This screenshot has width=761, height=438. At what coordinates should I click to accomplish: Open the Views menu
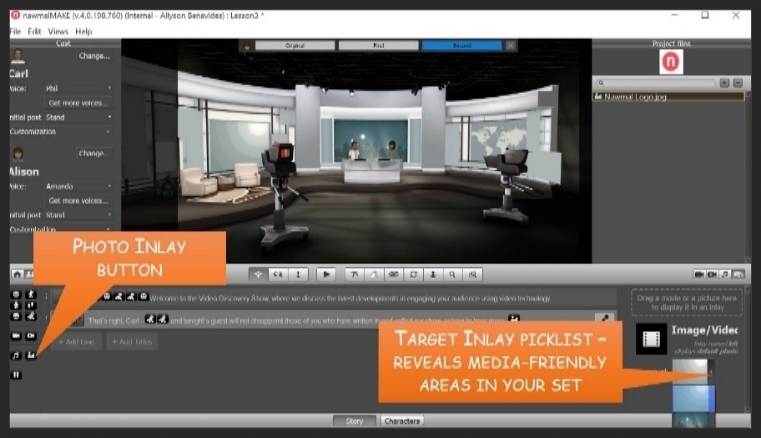pyautogui.click(x=58, y=32)
